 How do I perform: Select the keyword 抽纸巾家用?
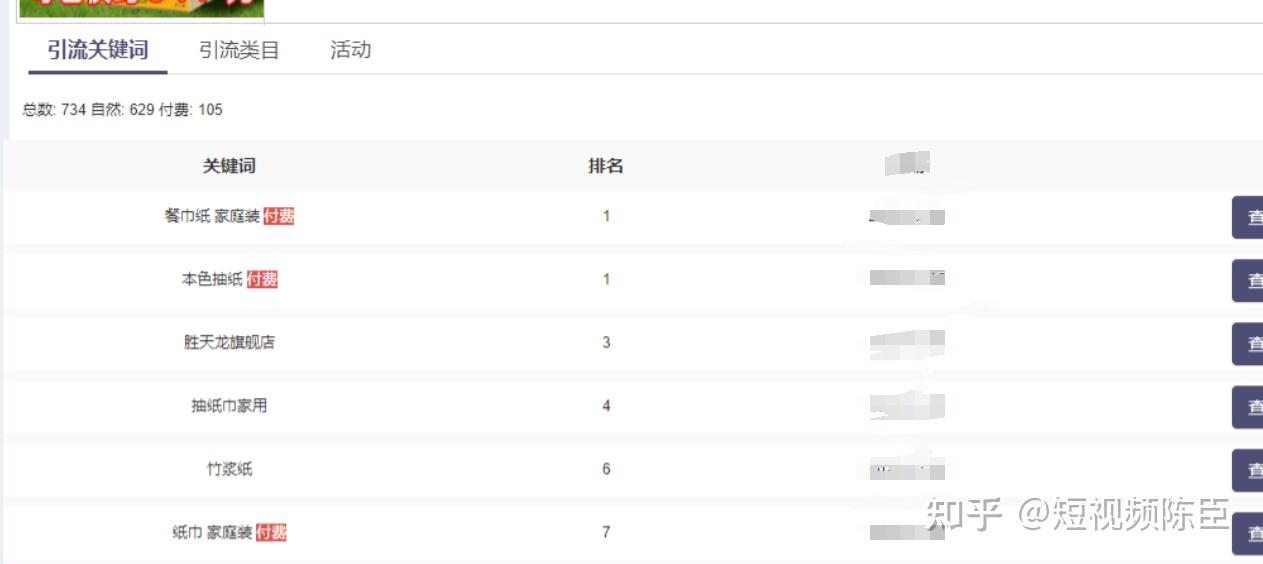click(229, 406)
